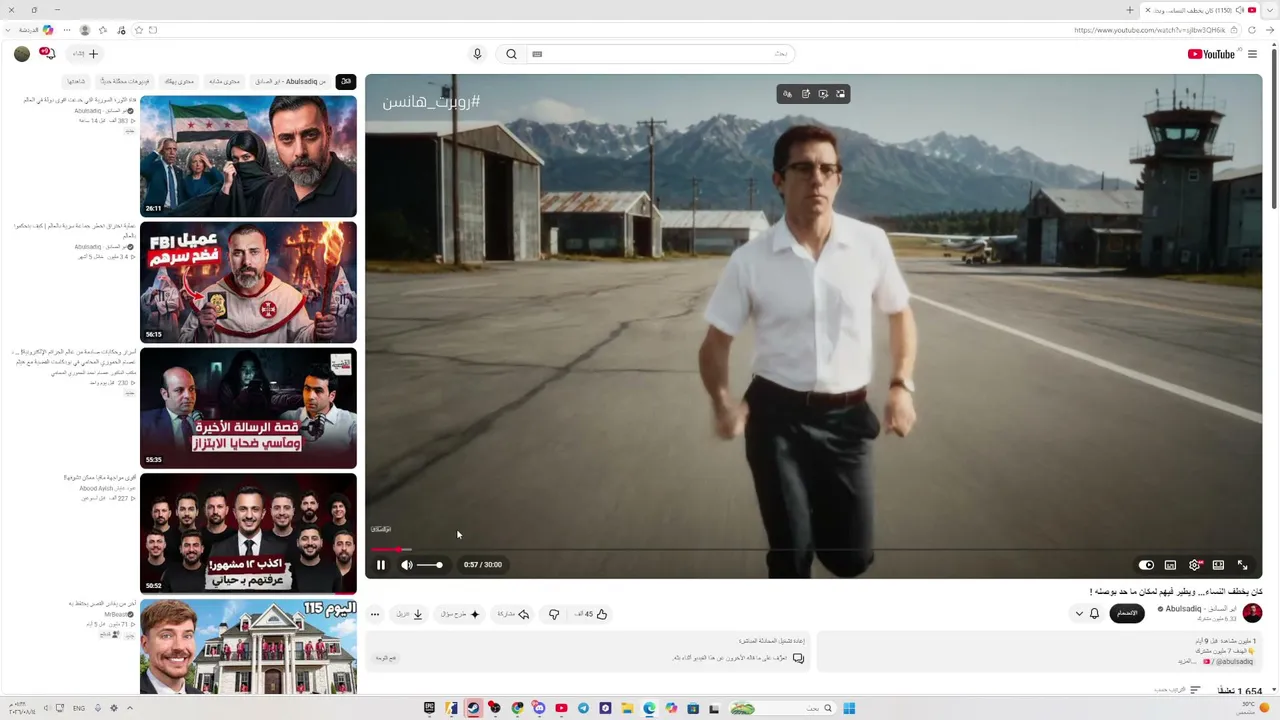The height and width of the screenshot is (720, 1280).
Task: Adjust the video volume slider
Action: click(430, 565)
